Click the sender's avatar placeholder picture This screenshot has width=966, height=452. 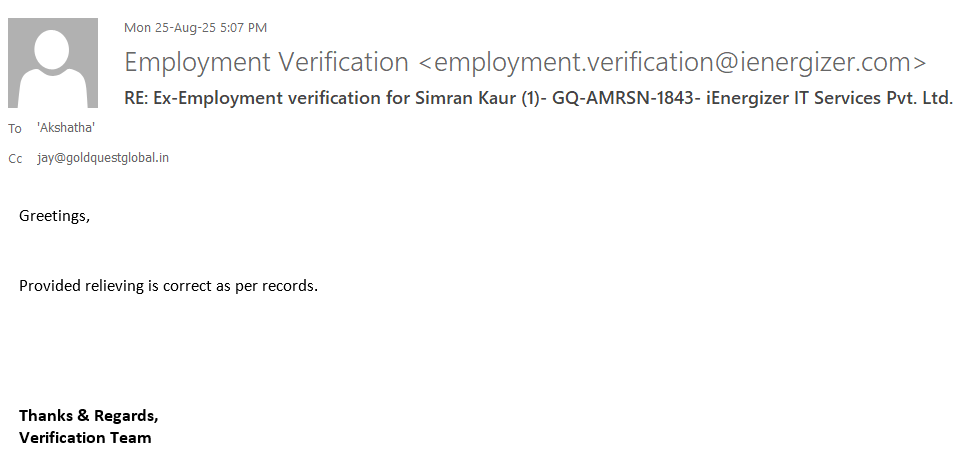[53, 63]
